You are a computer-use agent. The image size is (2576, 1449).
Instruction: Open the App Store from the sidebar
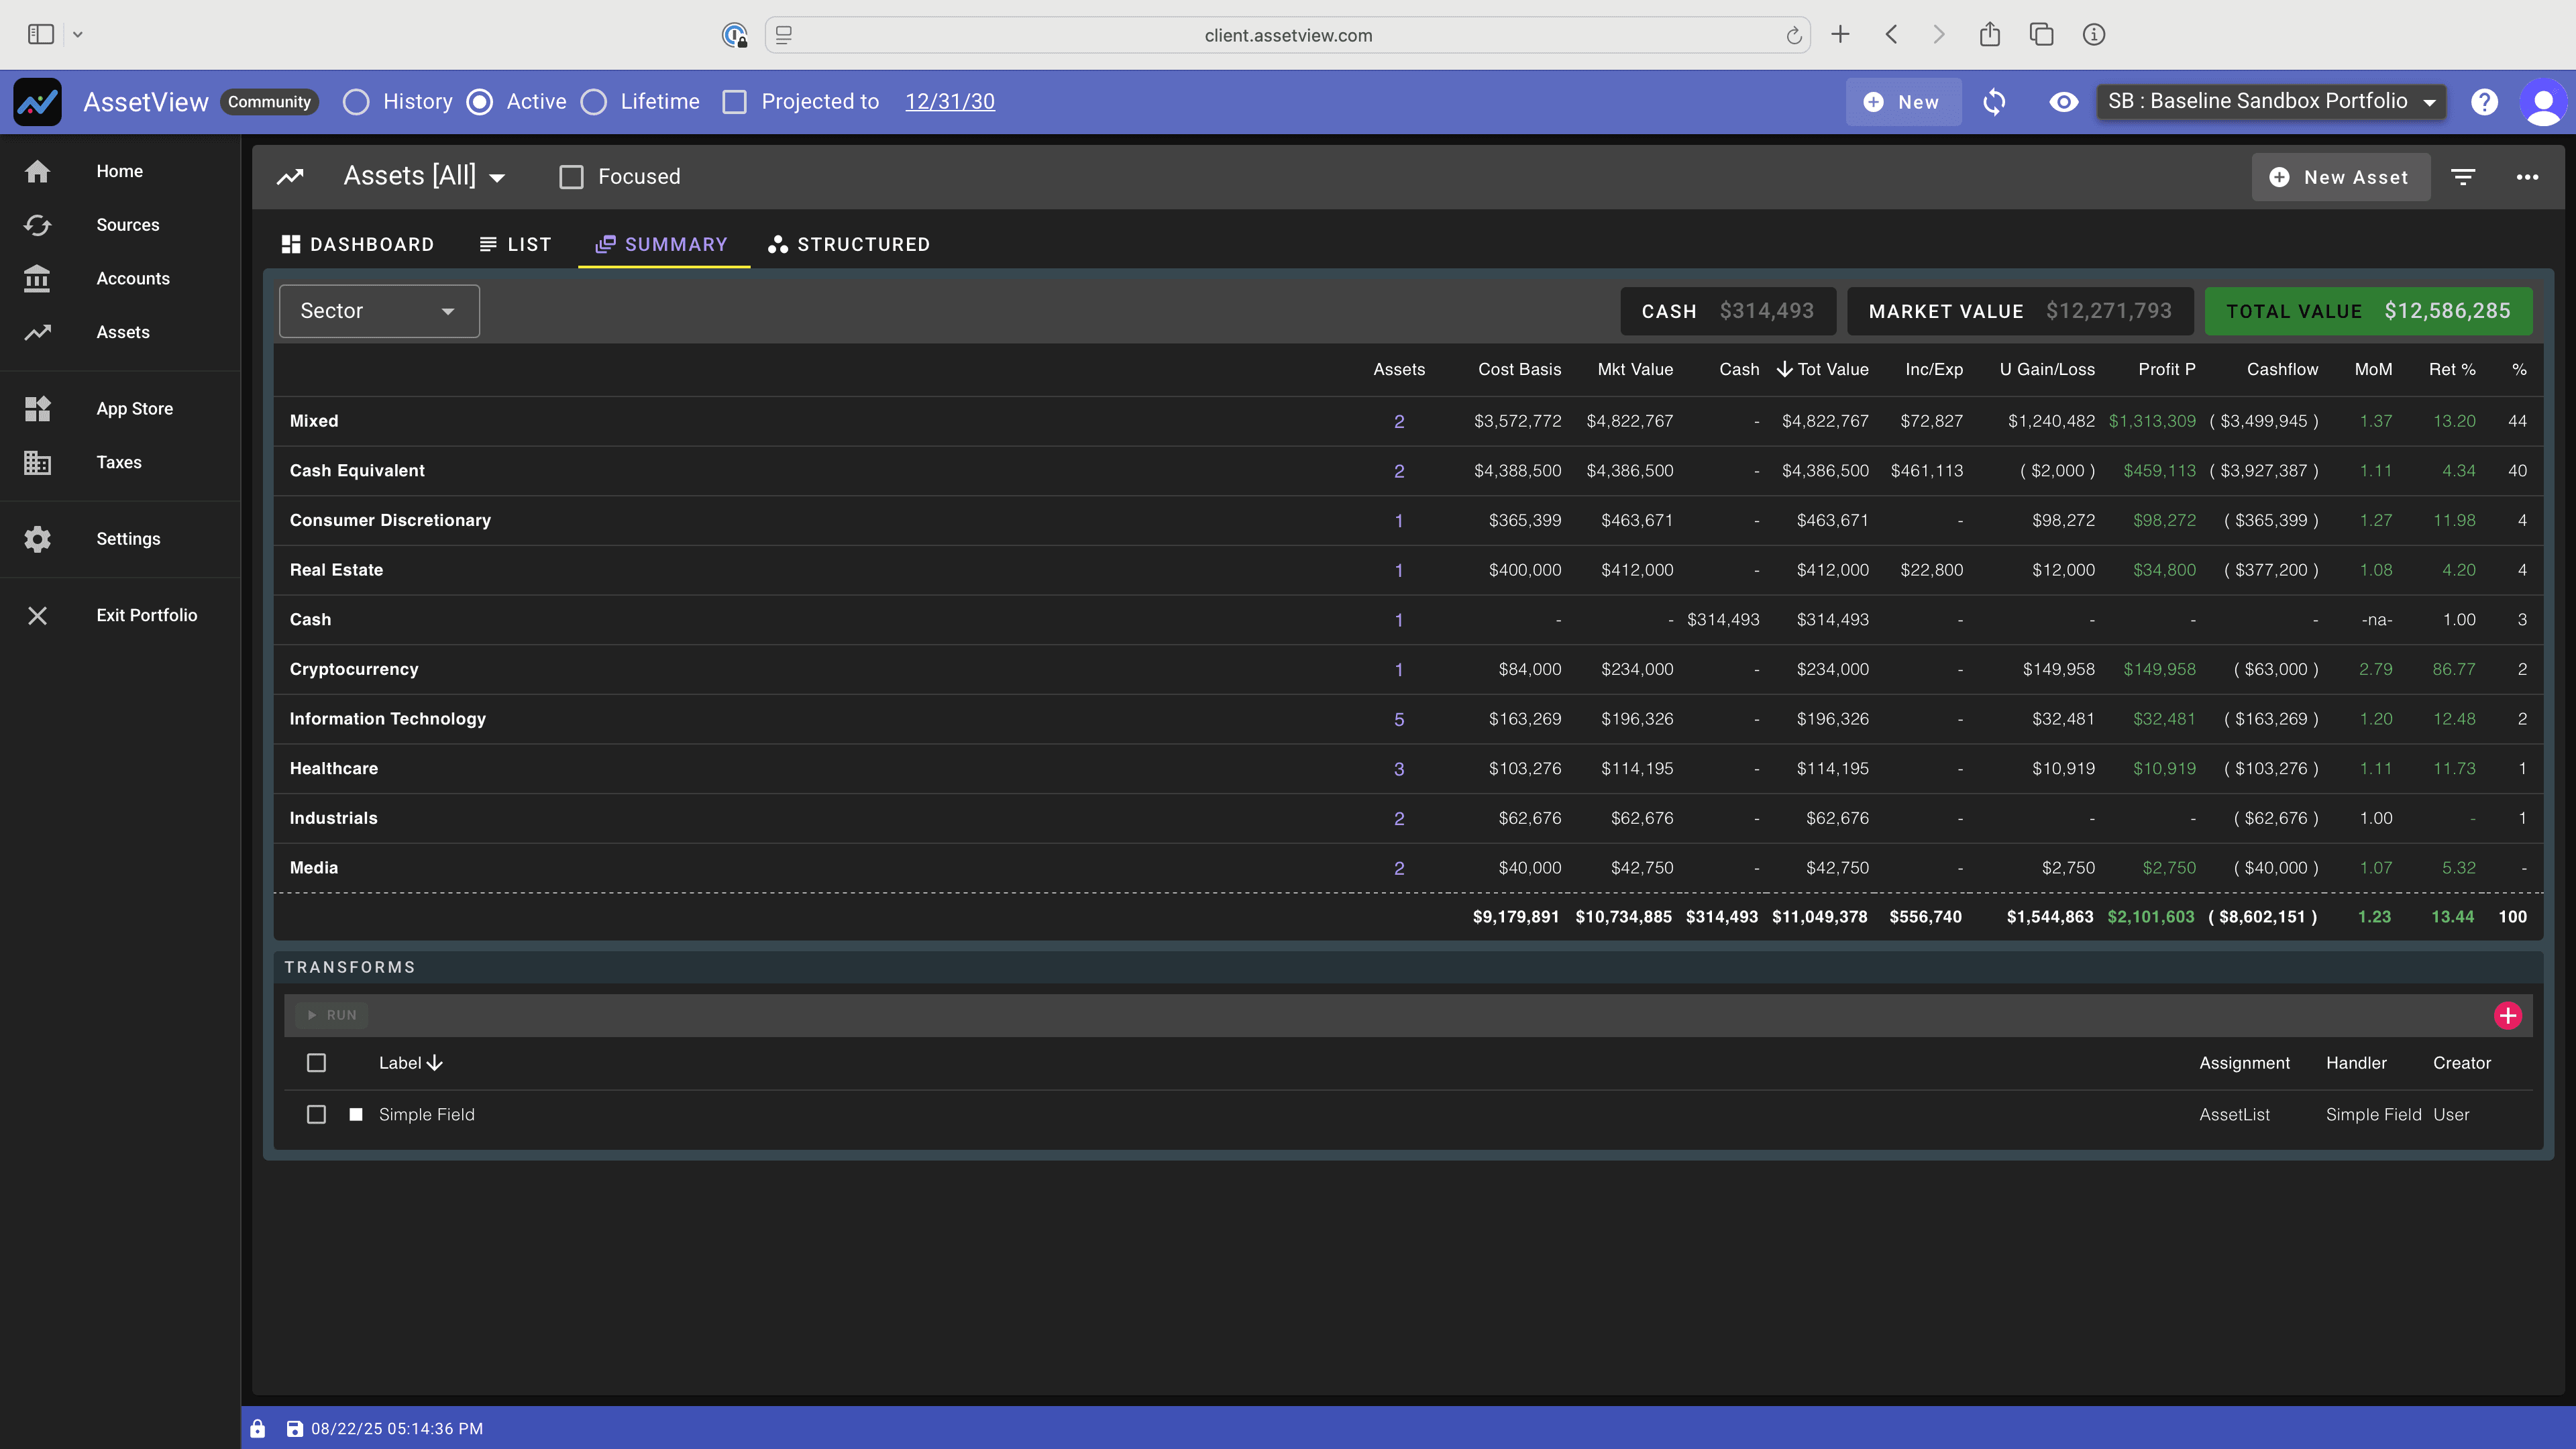pos(134,408)
